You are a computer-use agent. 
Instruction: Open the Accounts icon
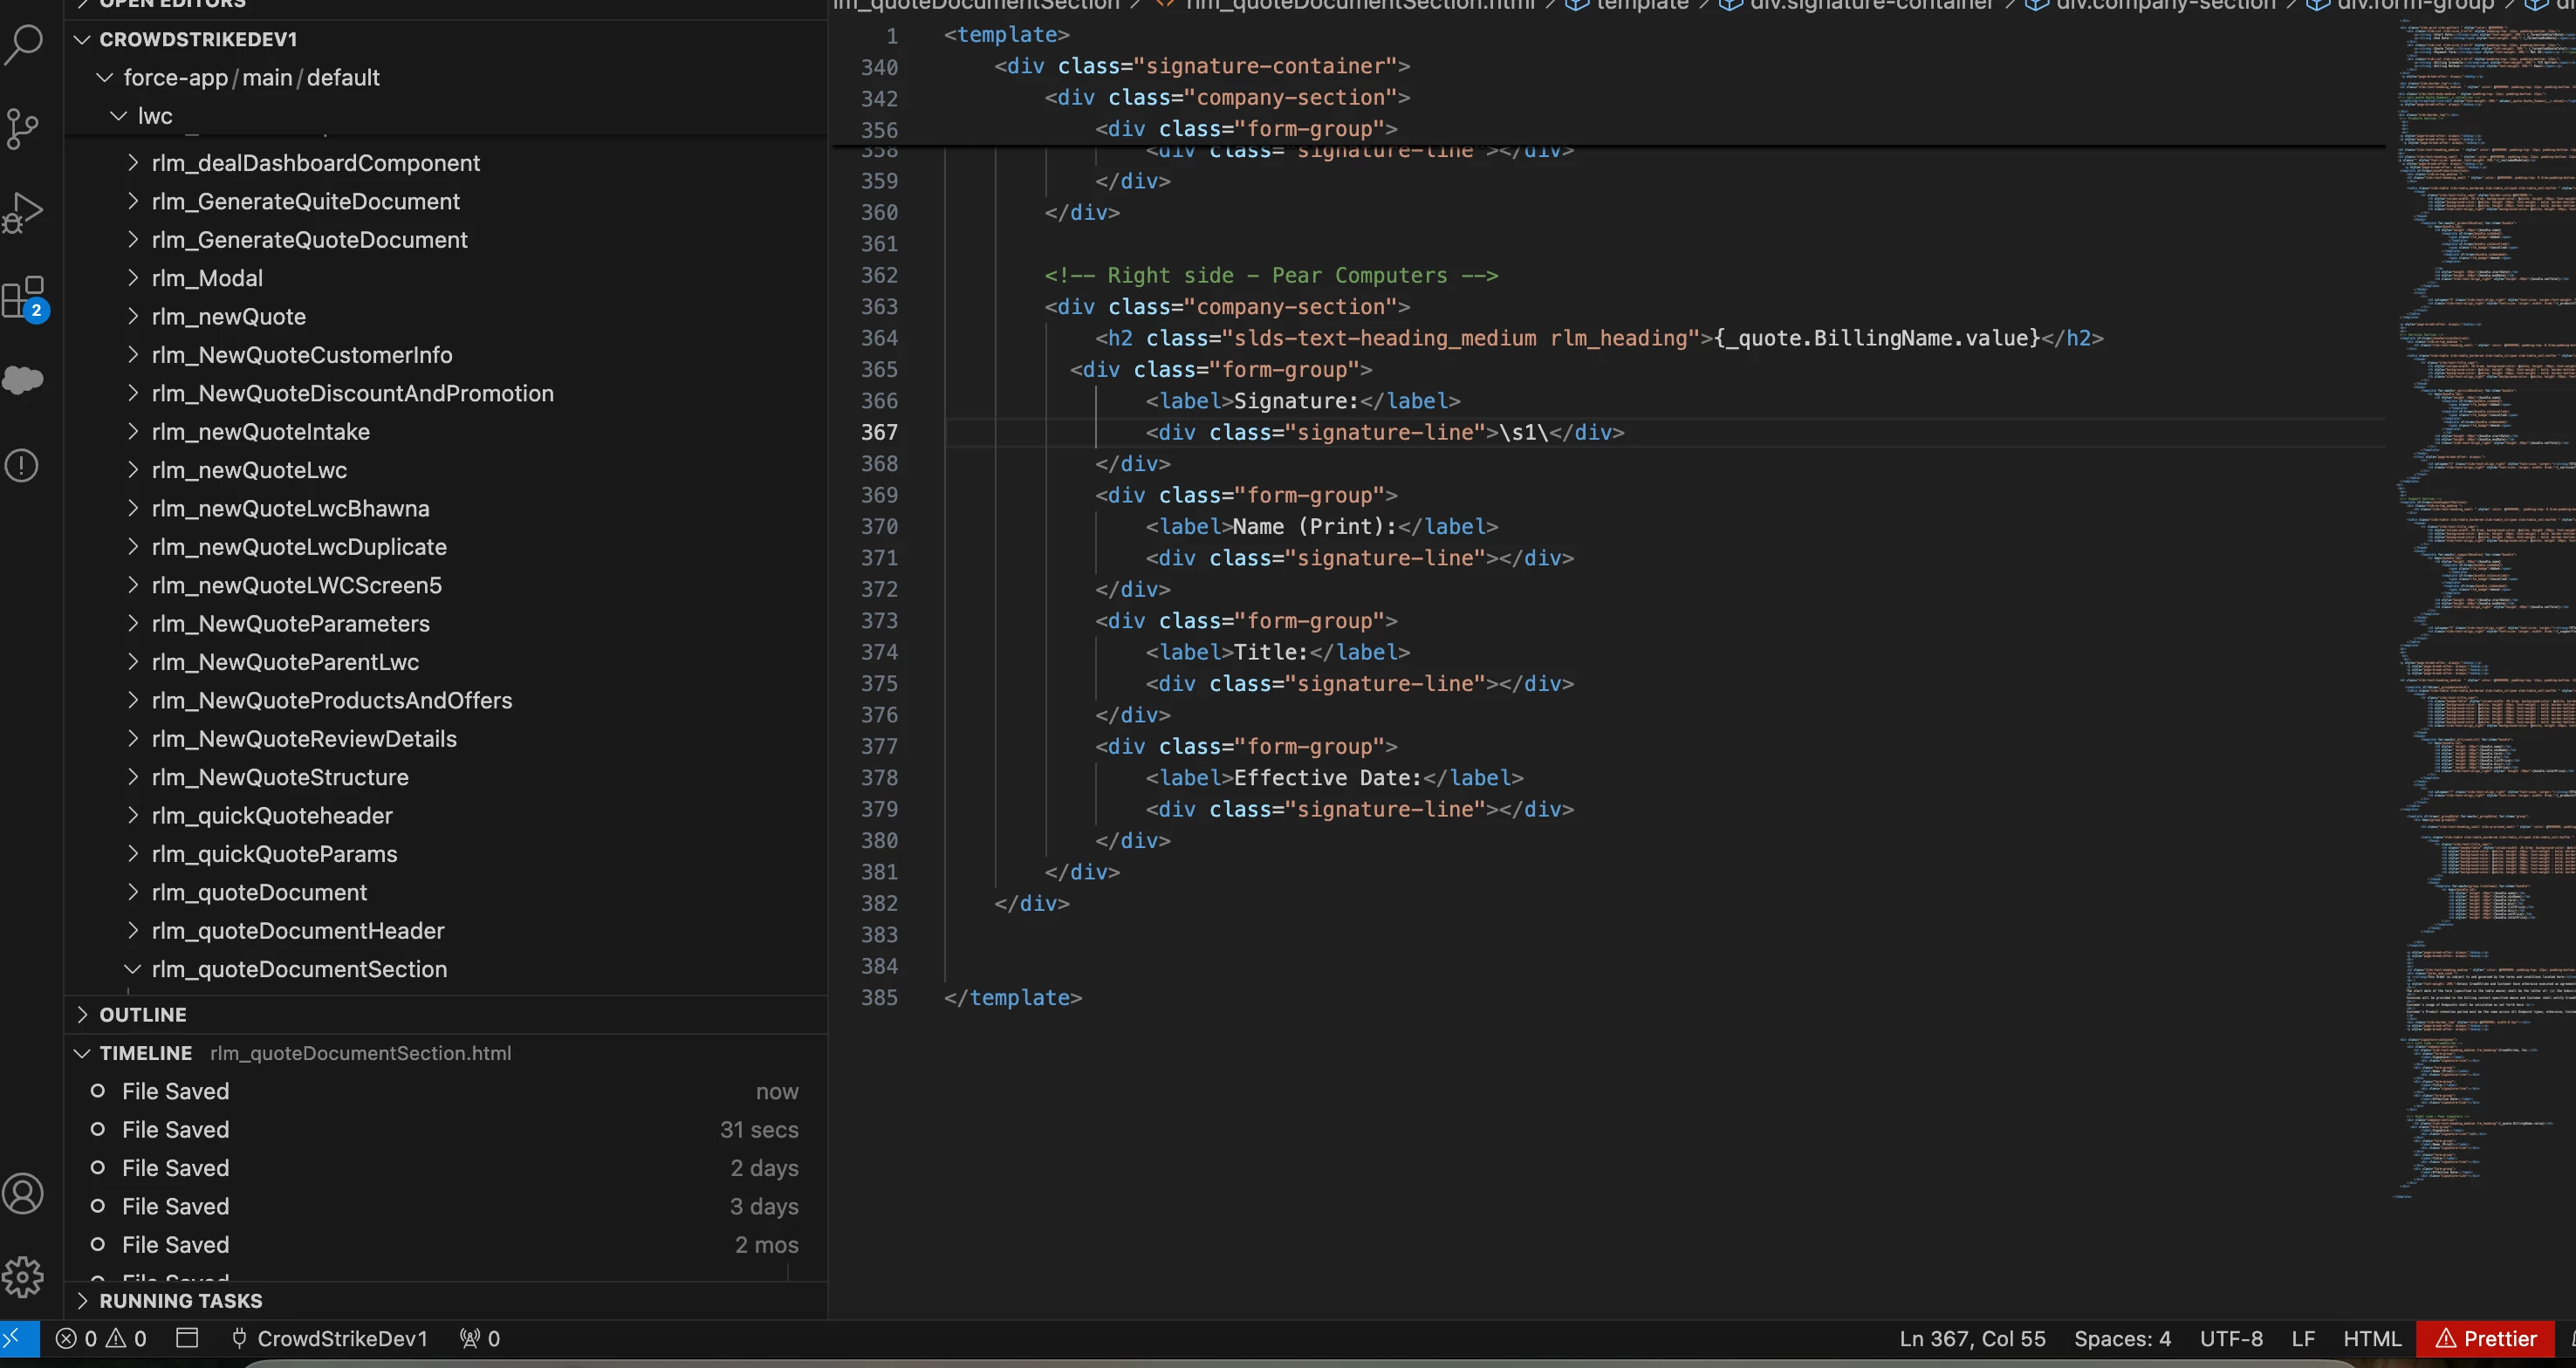click(23, 1193)
